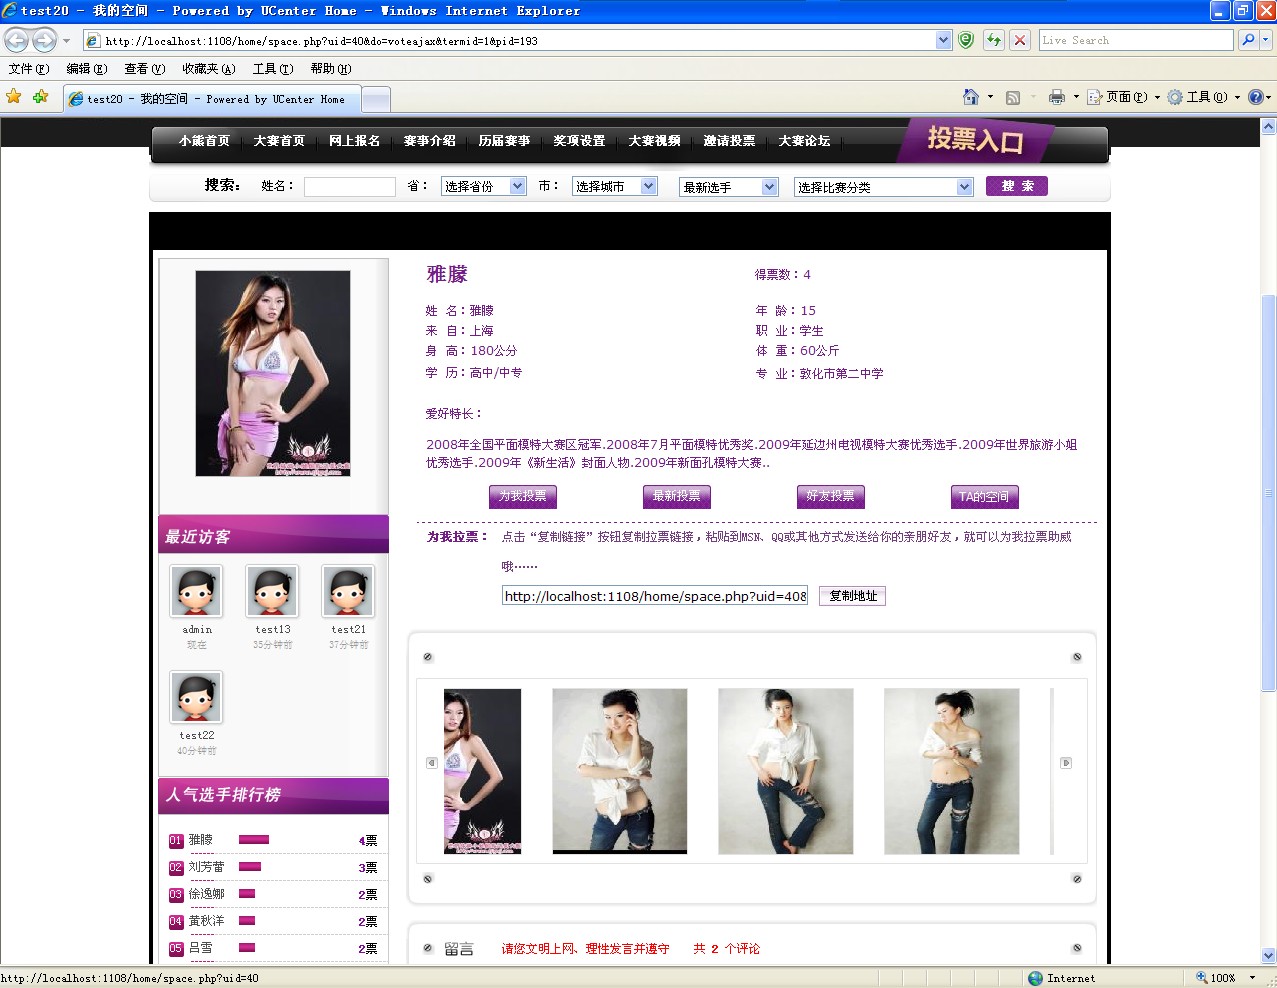Open the 编辑 (Edit) menu
Image resolution: width=1277 pixels, height=988 pixels.
pos(87,69)
